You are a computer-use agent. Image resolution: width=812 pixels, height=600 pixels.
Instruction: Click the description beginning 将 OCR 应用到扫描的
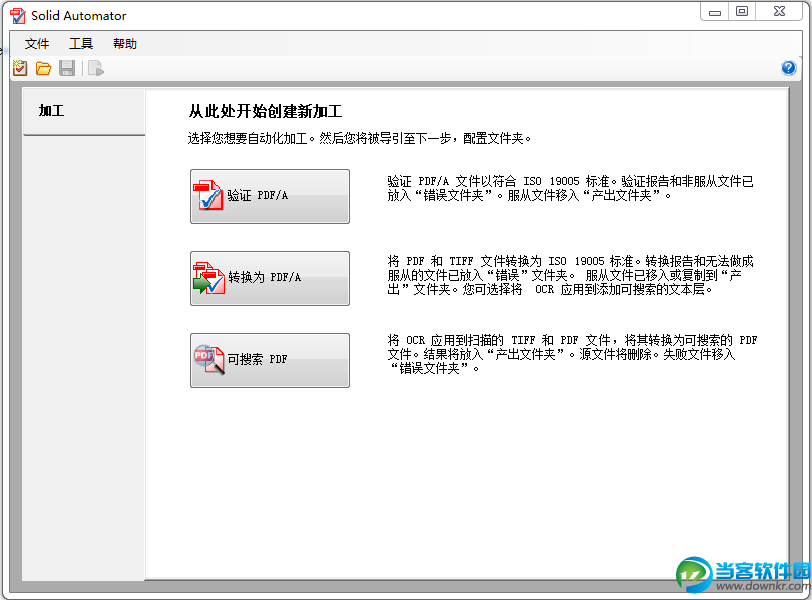[572, 354]
